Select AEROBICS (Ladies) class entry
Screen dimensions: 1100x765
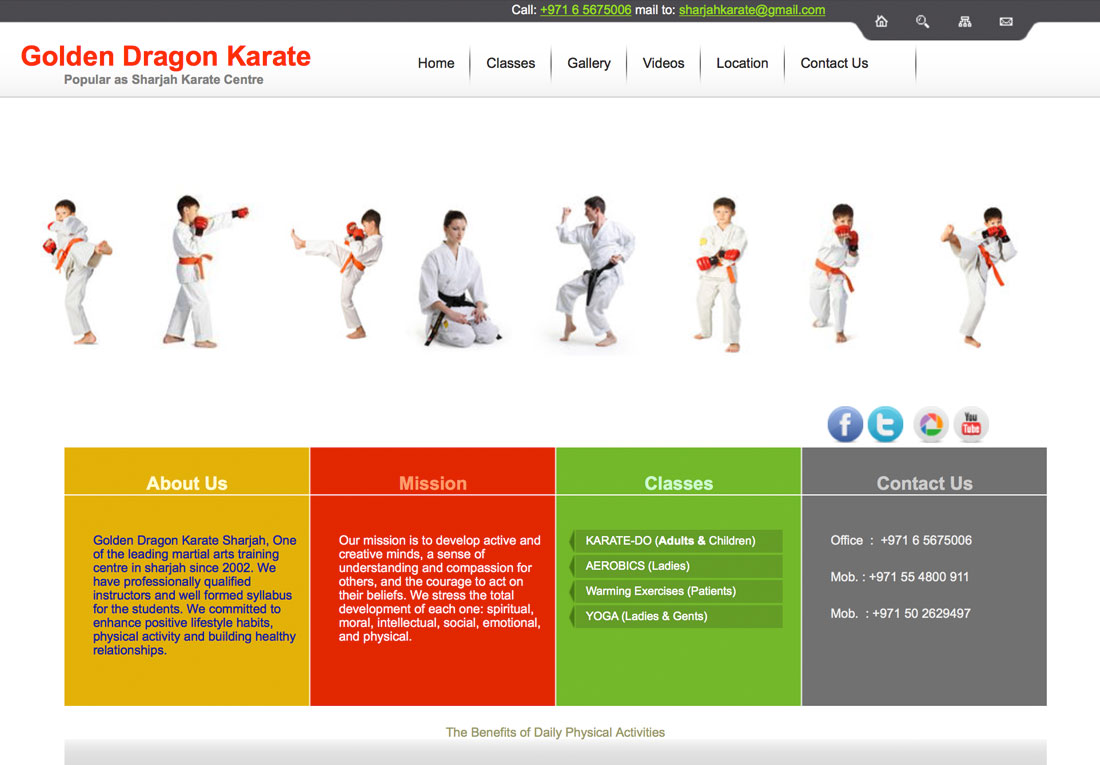tap(676, 565)
